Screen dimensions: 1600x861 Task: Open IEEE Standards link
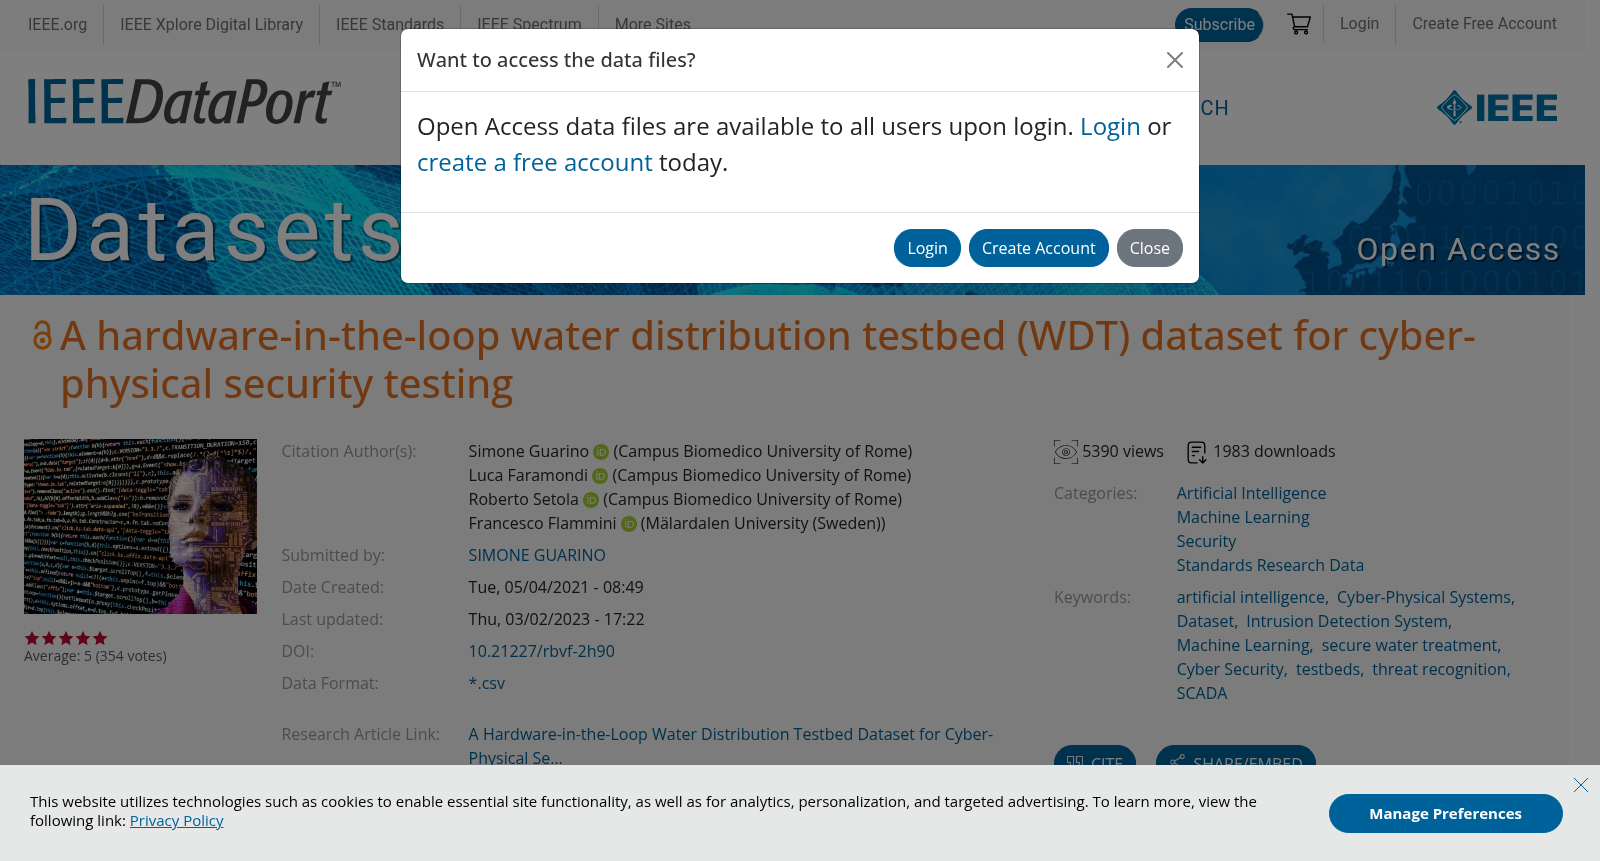point(390,24)
